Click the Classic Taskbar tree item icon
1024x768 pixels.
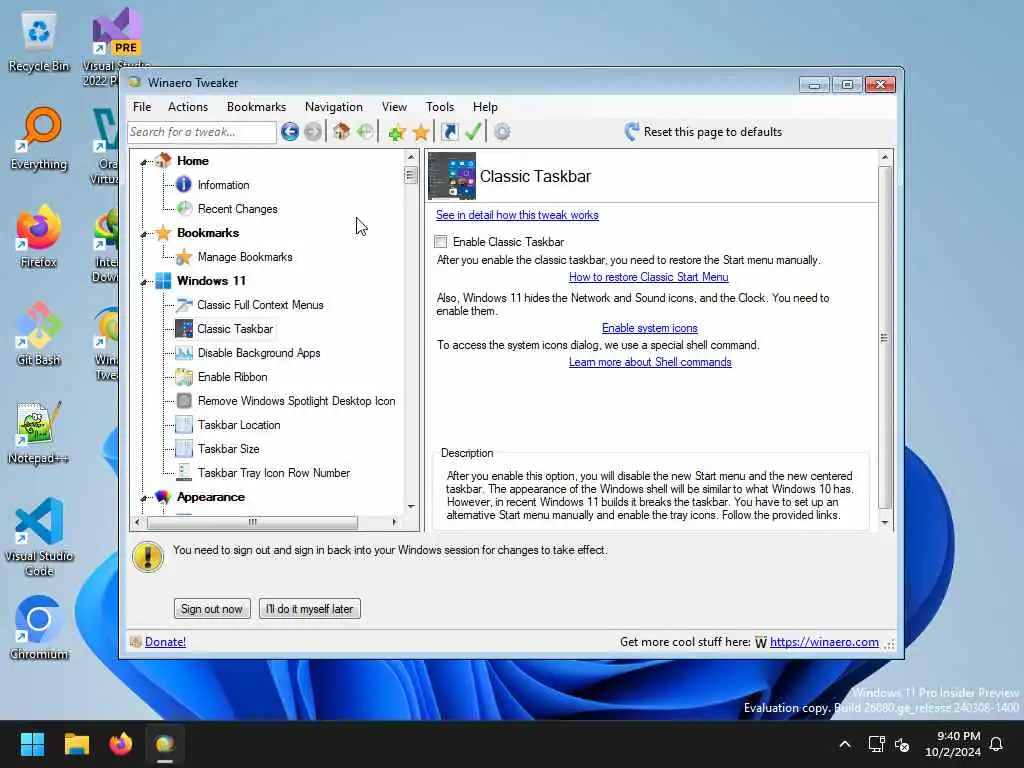(x=184, y=328)
